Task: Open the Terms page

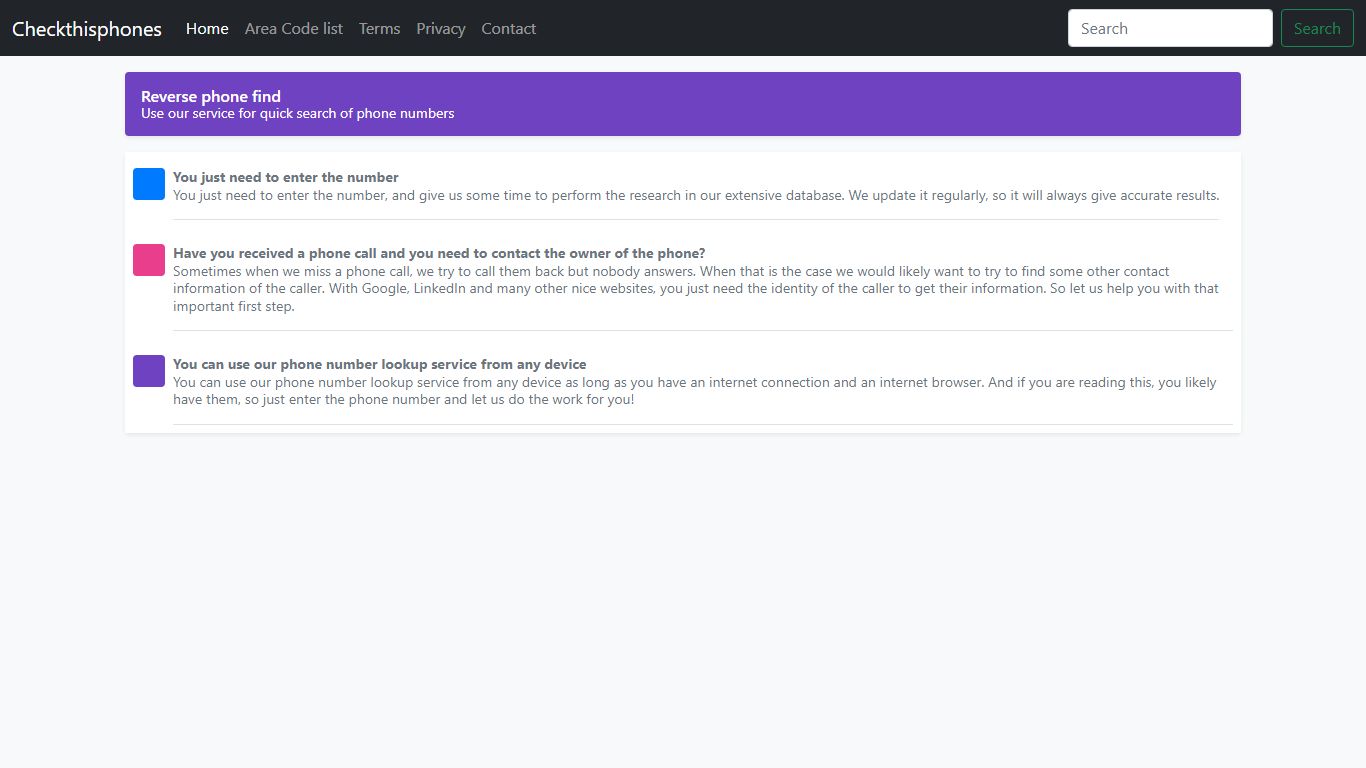Action: pos(379,29)
